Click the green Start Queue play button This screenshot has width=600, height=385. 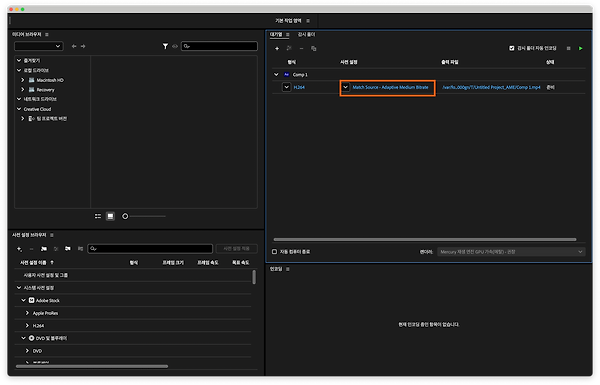coord(580,48)
